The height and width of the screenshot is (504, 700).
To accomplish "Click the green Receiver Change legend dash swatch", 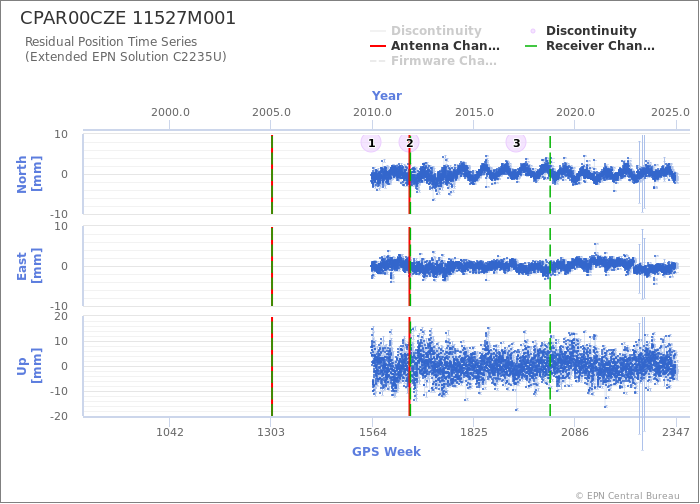I will pyautogui.click(x=531, y=46).
